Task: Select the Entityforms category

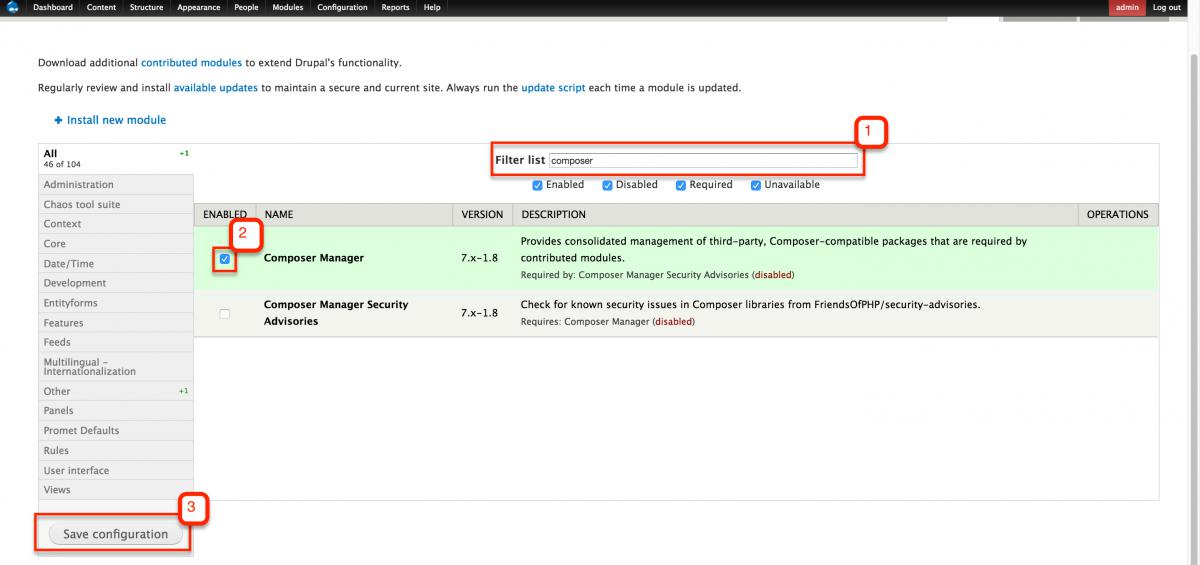Action: pos(115,303)
